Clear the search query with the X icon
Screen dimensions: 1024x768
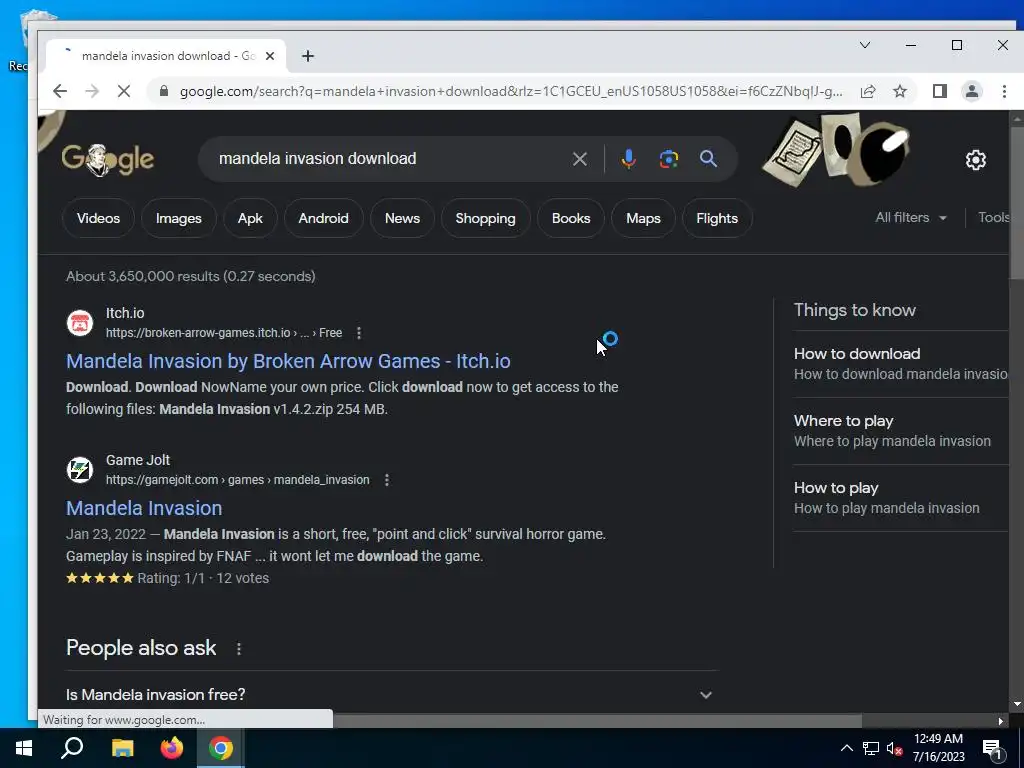tap(579, 159)
